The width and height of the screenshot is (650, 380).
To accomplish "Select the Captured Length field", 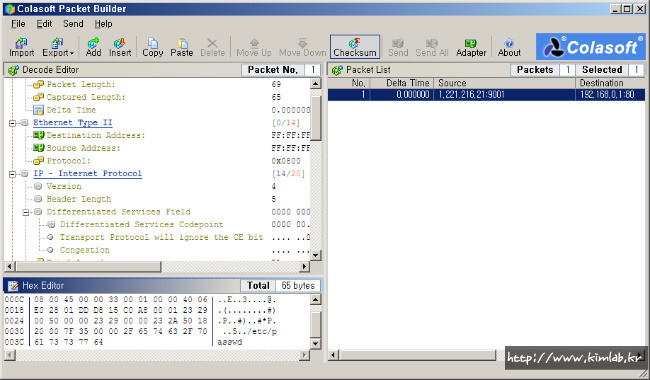I will click(x=85, y=97).
